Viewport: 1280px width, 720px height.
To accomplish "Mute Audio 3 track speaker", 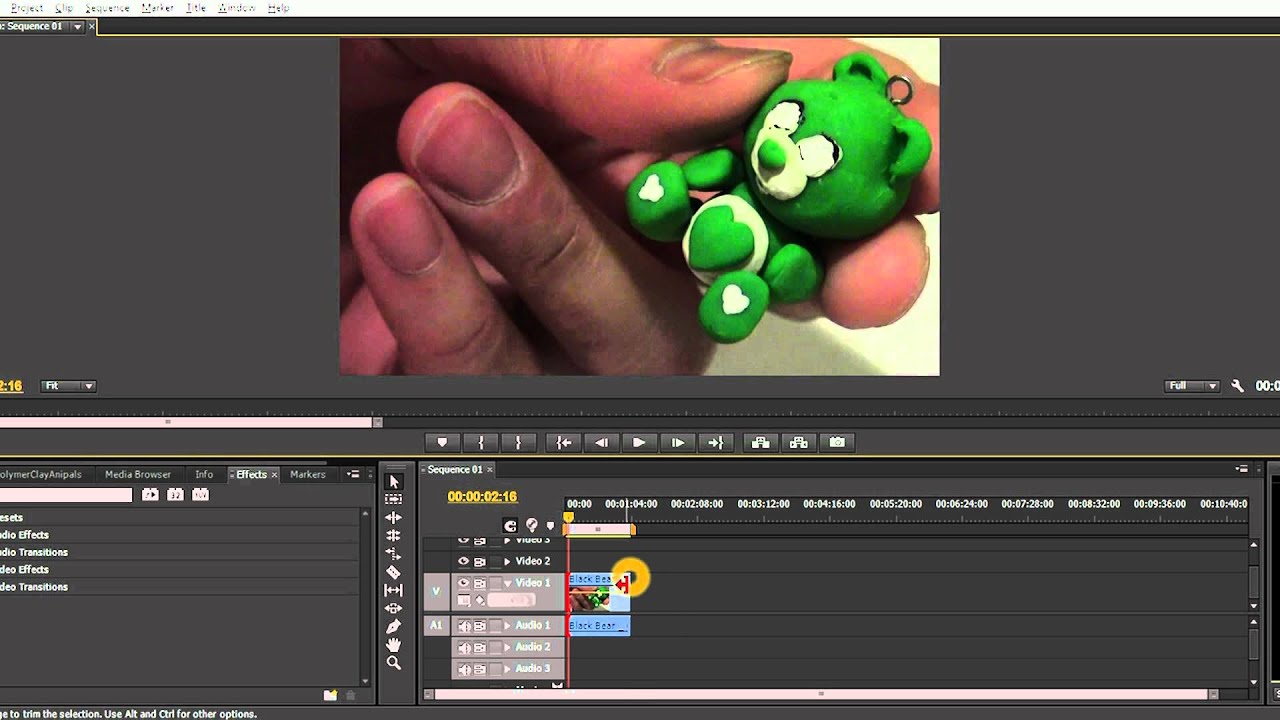I will (x=463, y=669).
